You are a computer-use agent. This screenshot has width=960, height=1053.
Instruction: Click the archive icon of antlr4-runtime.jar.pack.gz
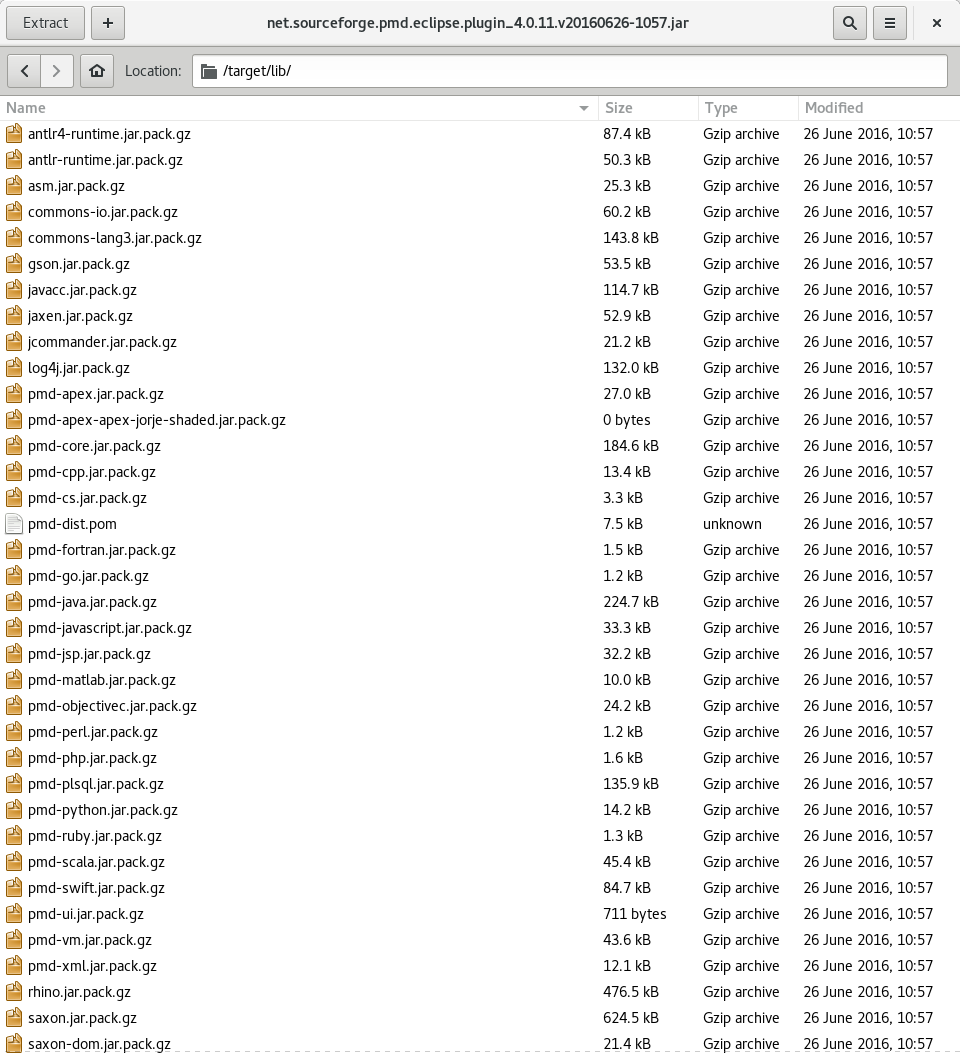click(13, 134)
